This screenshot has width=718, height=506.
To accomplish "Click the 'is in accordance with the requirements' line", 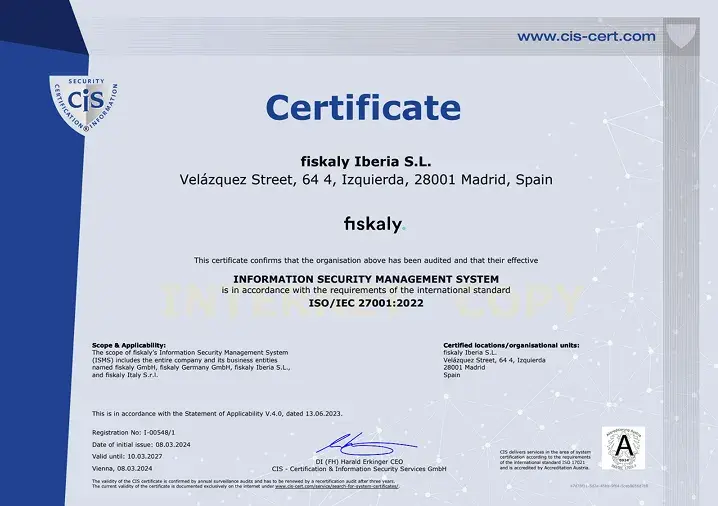I will coord(366,290).
